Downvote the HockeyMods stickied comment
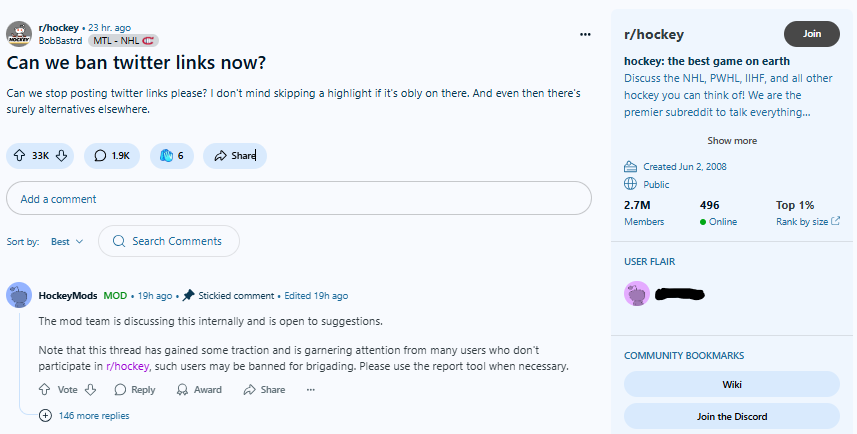 coord(91,390)
